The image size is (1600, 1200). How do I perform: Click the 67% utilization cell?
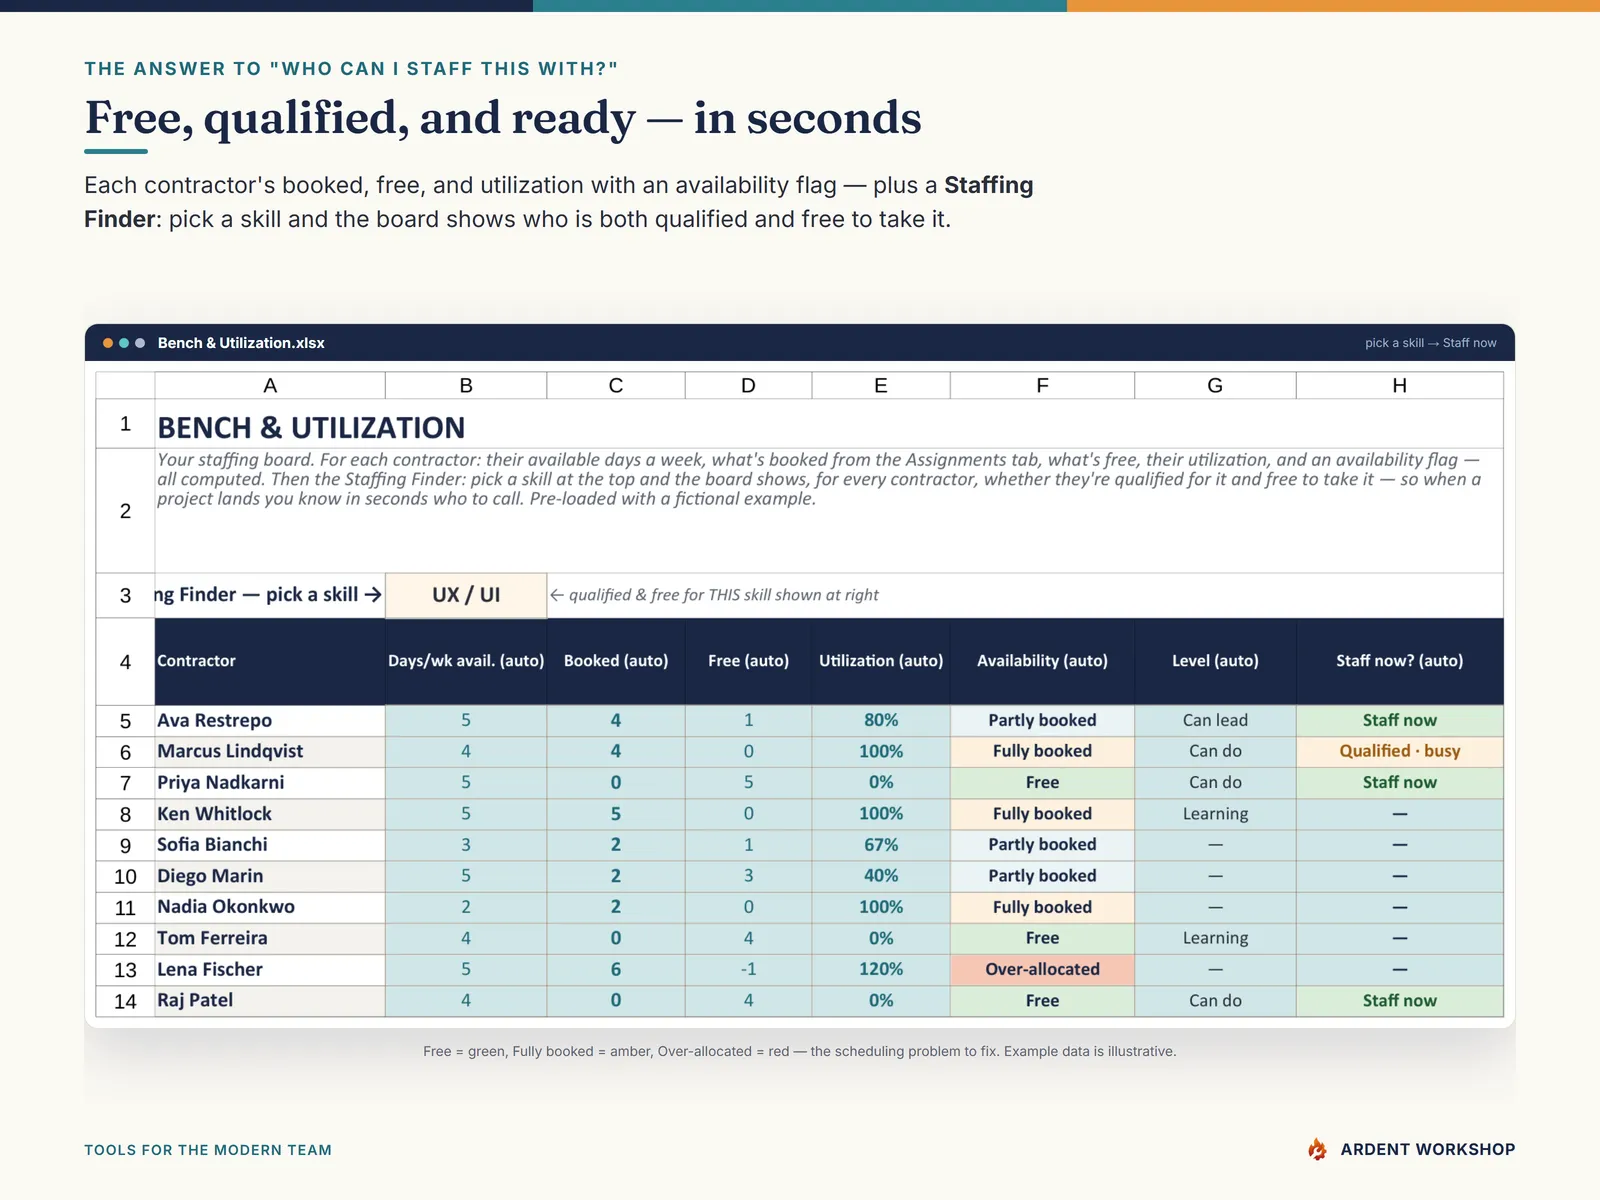[x=881, y=845]
